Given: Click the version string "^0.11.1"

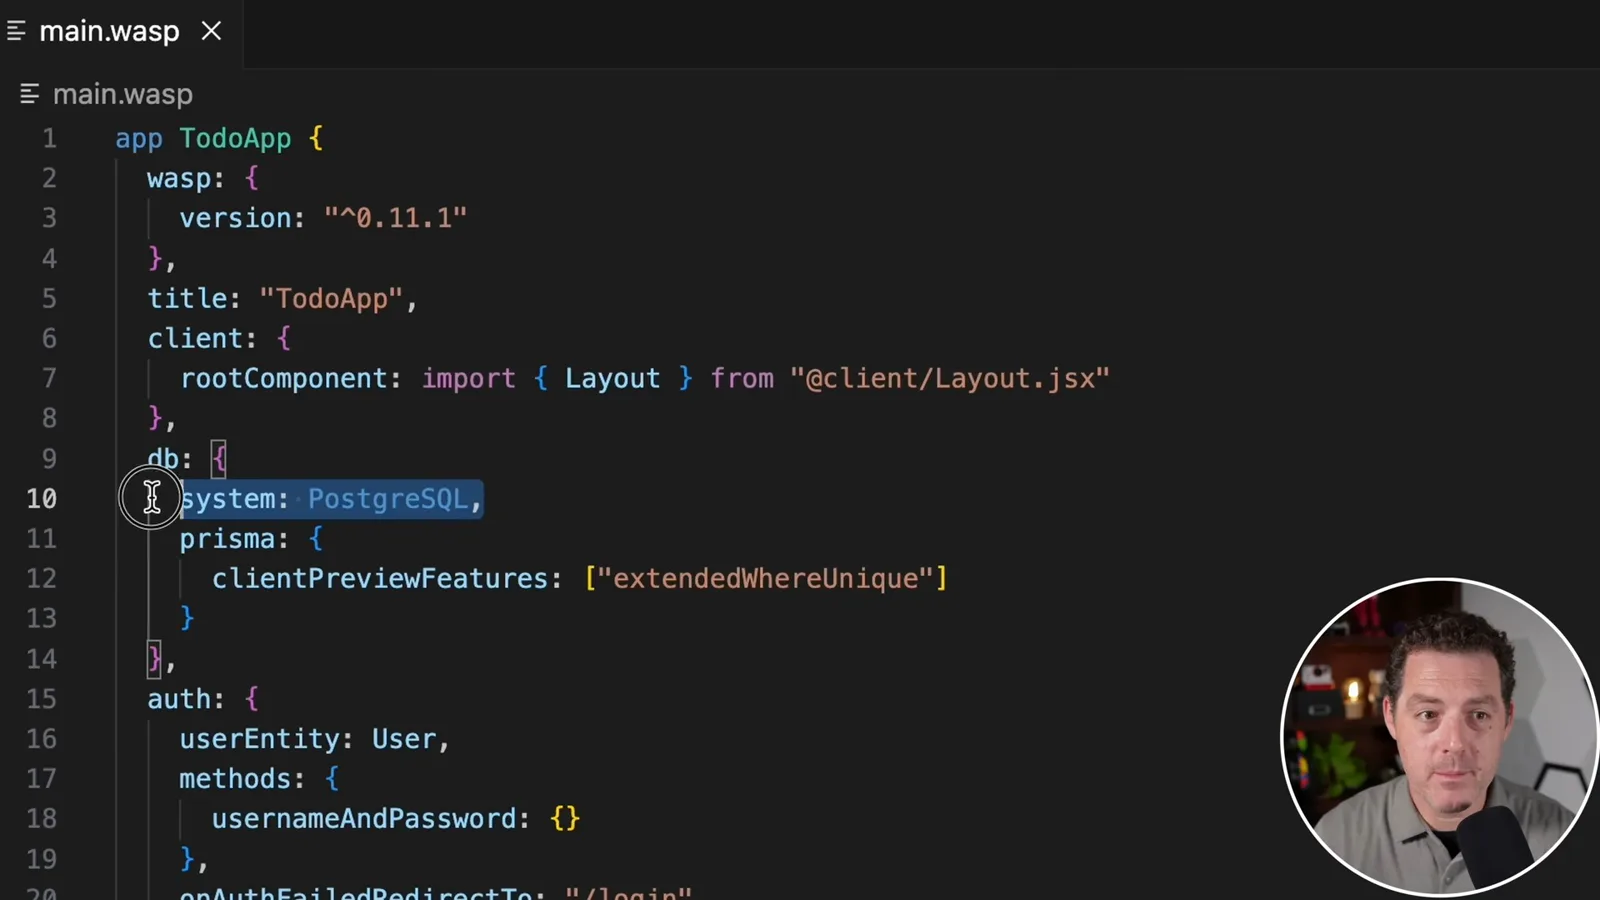Looking at the screenshot, I should click(395, 218).
